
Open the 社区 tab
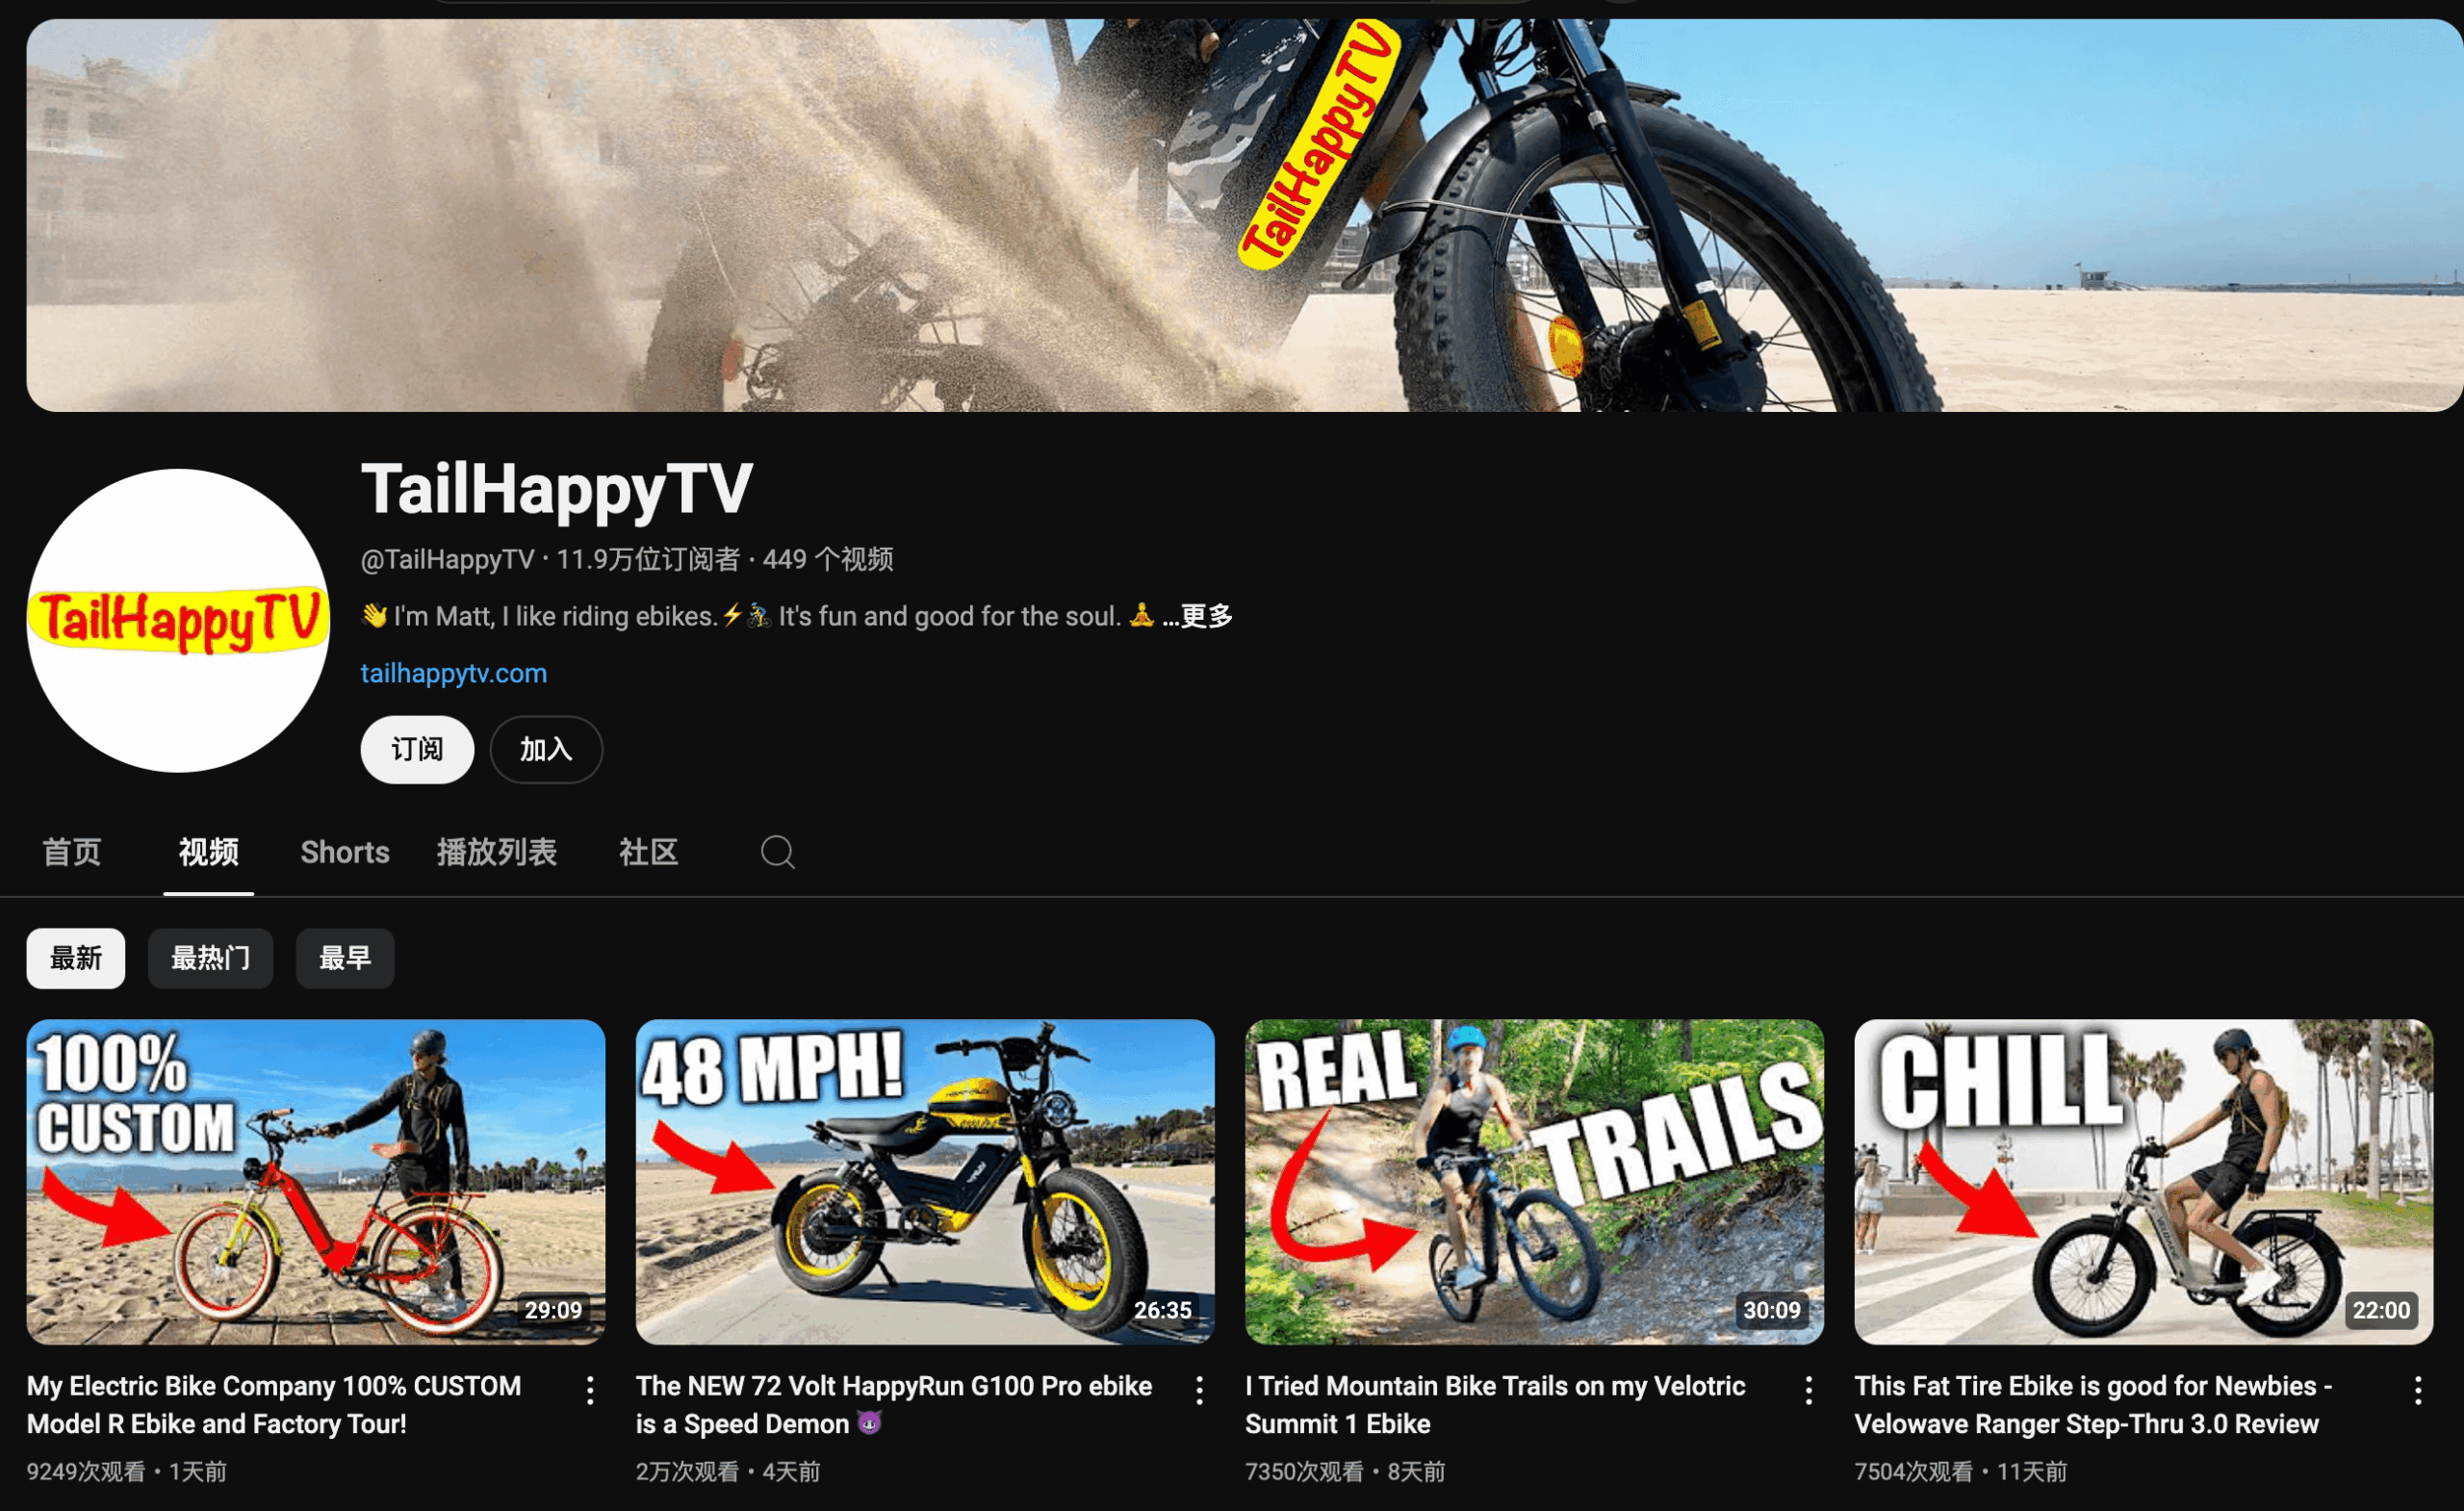tap(648, 852)
